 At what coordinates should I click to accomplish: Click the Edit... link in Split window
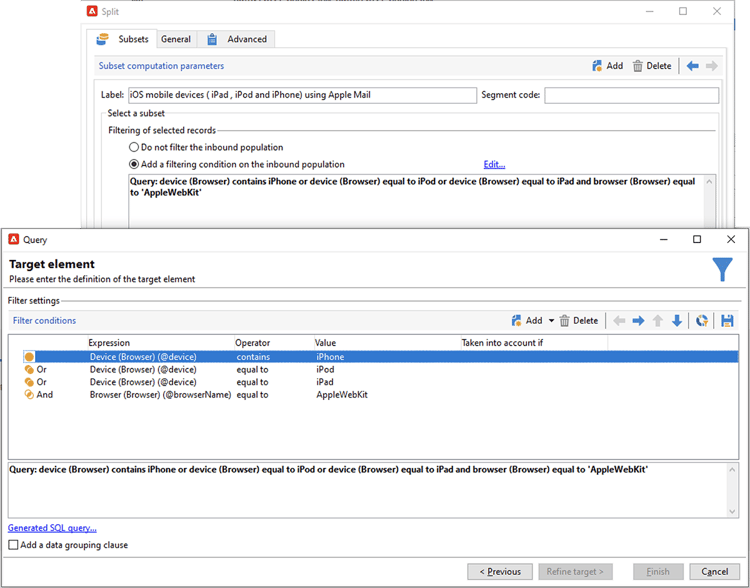click(x=494, y=164)
